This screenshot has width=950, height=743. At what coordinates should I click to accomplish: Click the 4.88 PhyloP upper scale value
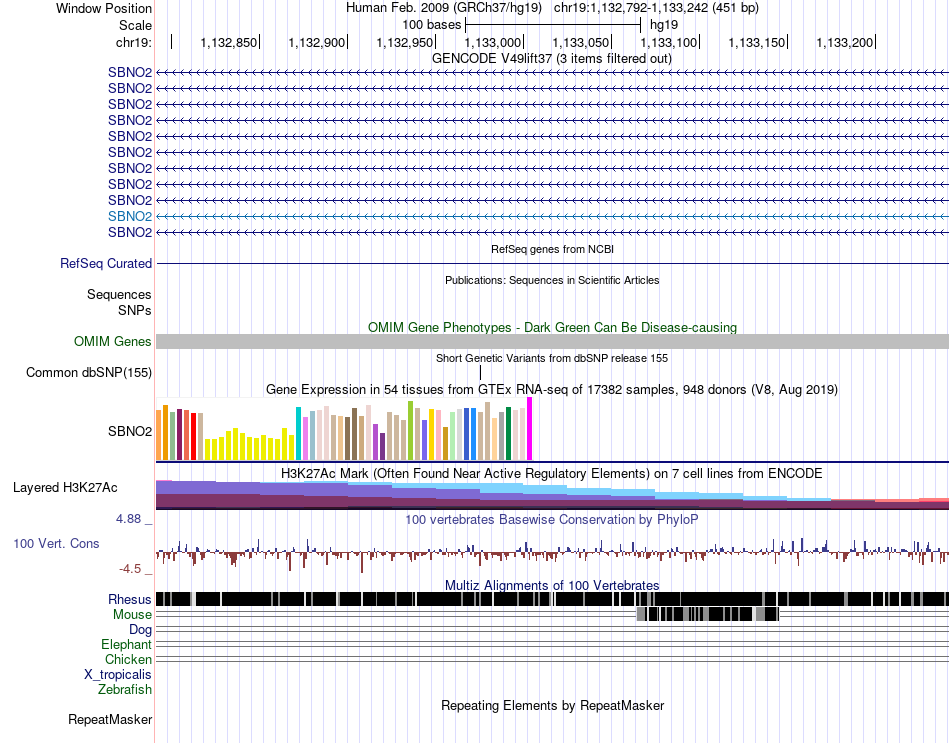pos(128,519)
